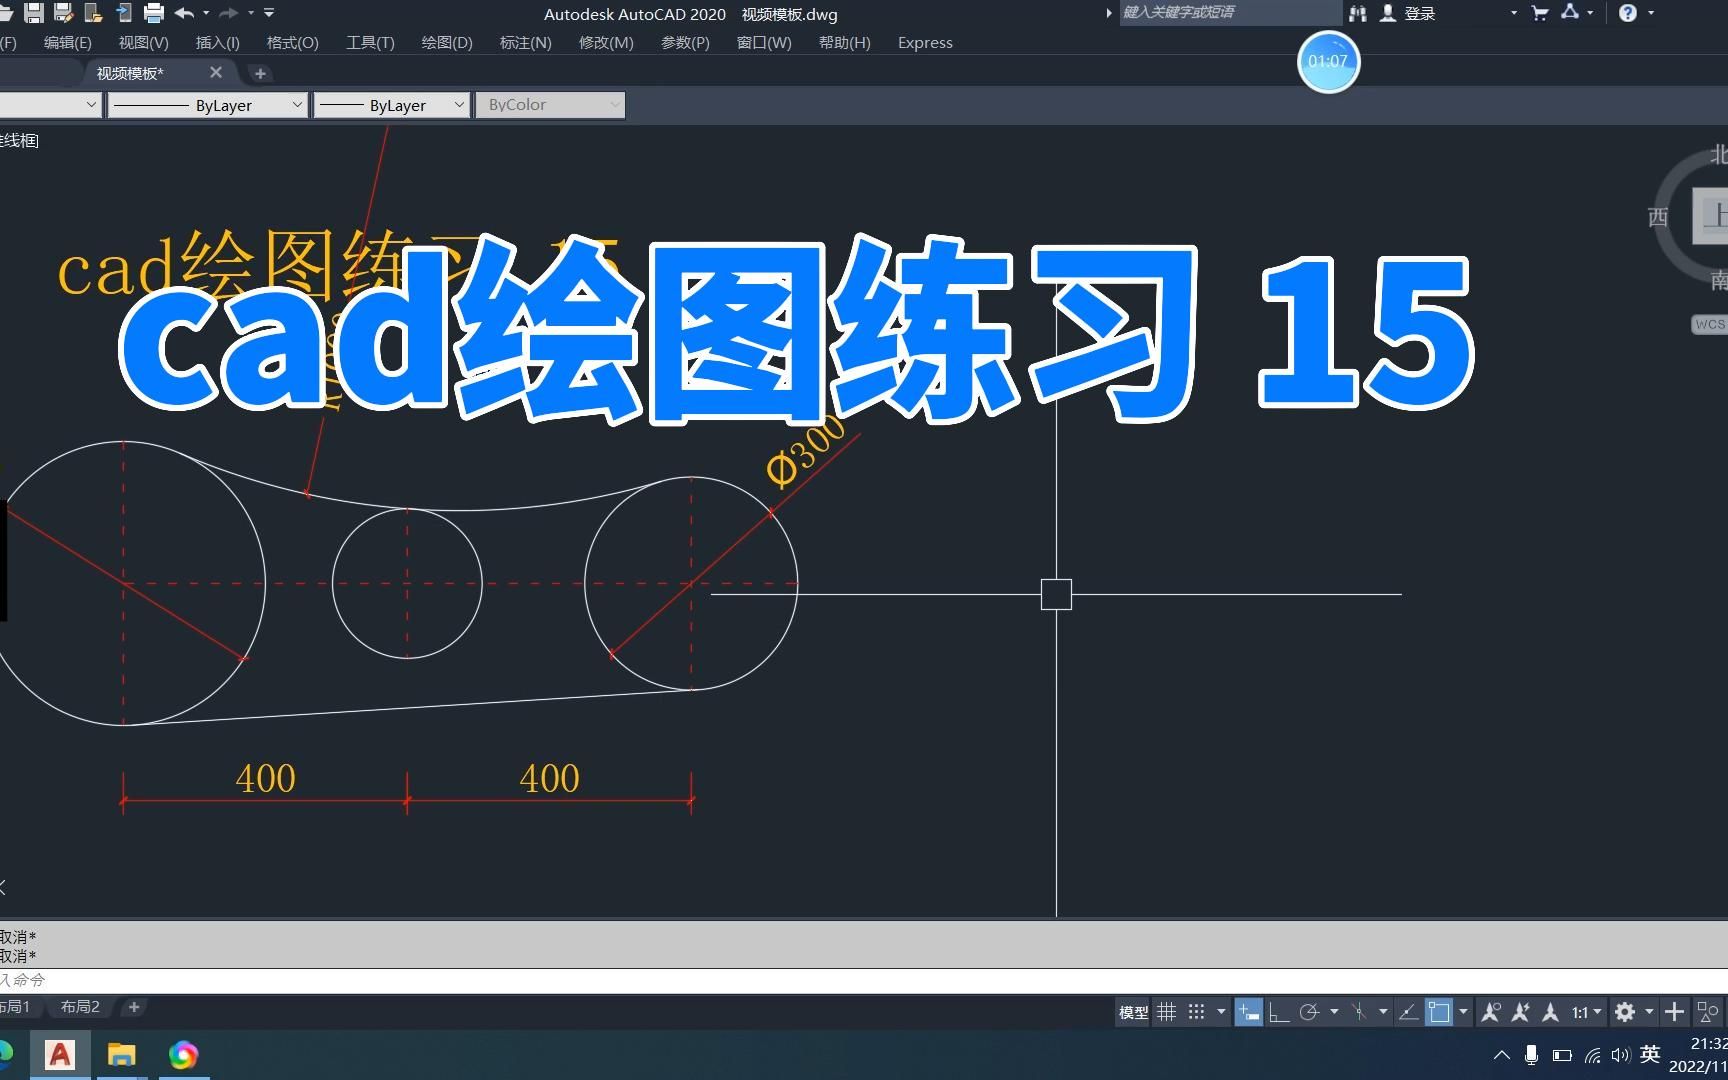1728x1080 pixels.
Task: Click the 登录 sign-in link
Action: click(1419, 13)
